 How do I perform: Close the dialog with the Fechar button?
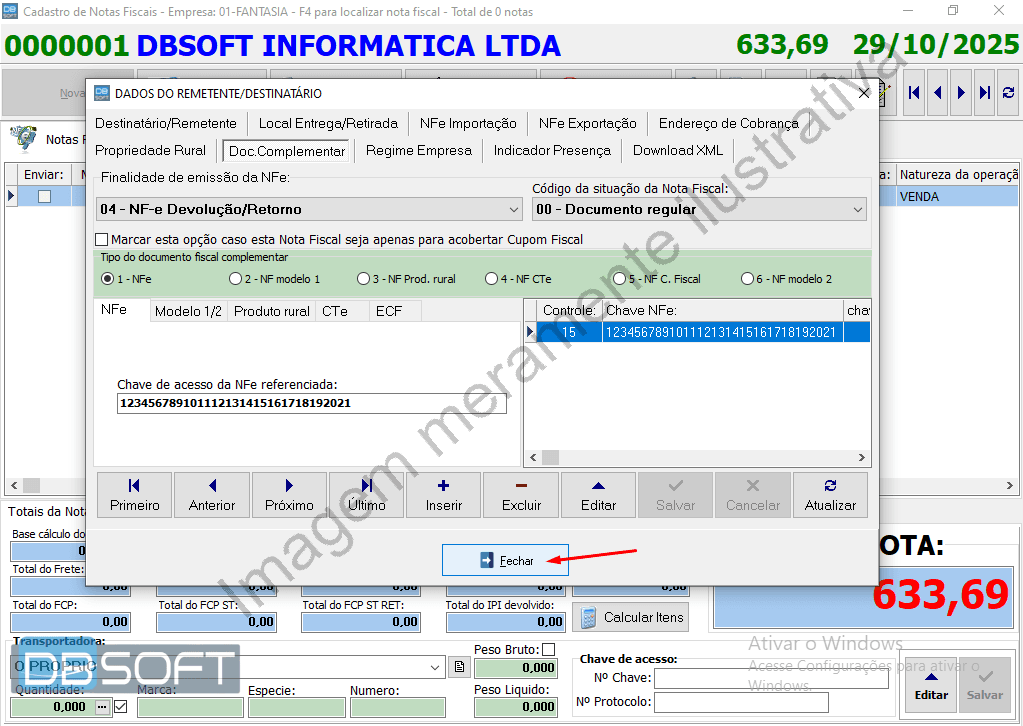coord(505,560)
